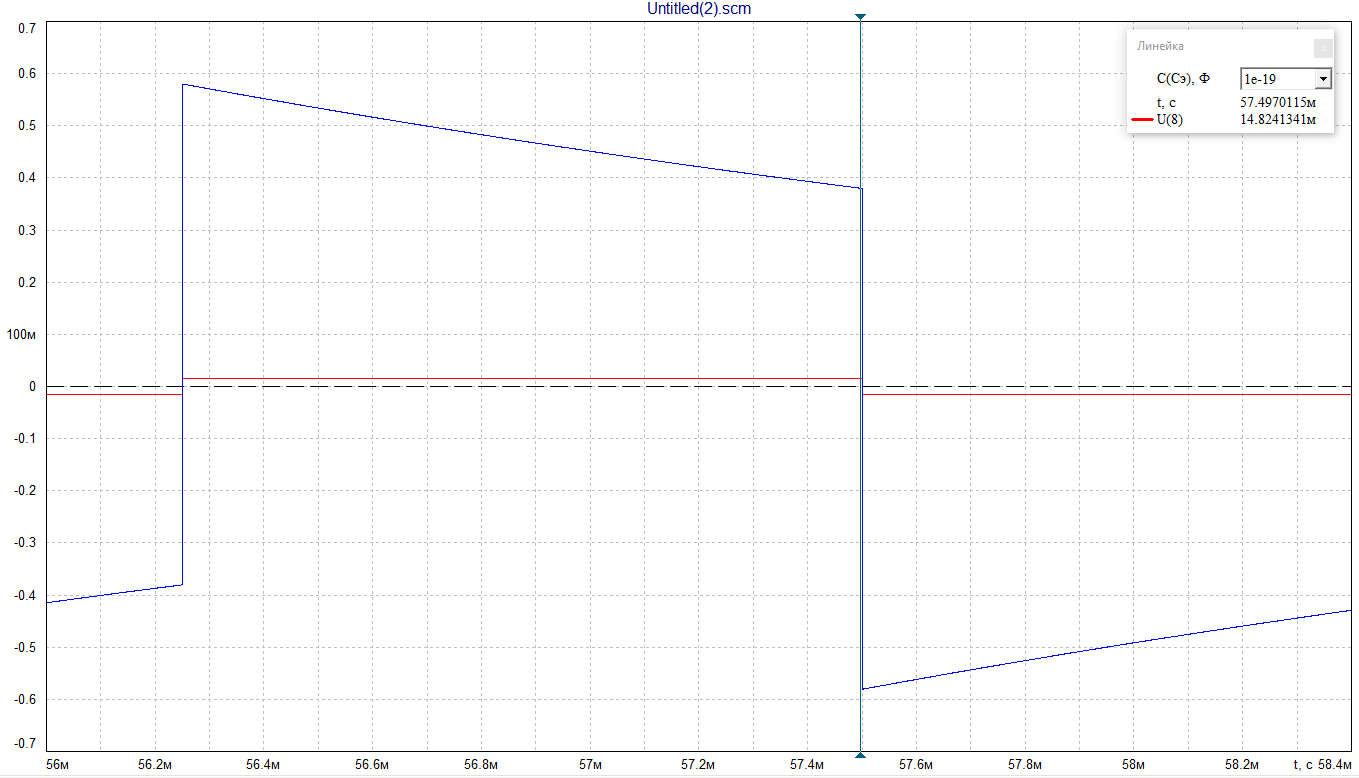The image size is (1359, 778).
Task: Click the red U(8) legend line swatch
Action: [1142, 120]
